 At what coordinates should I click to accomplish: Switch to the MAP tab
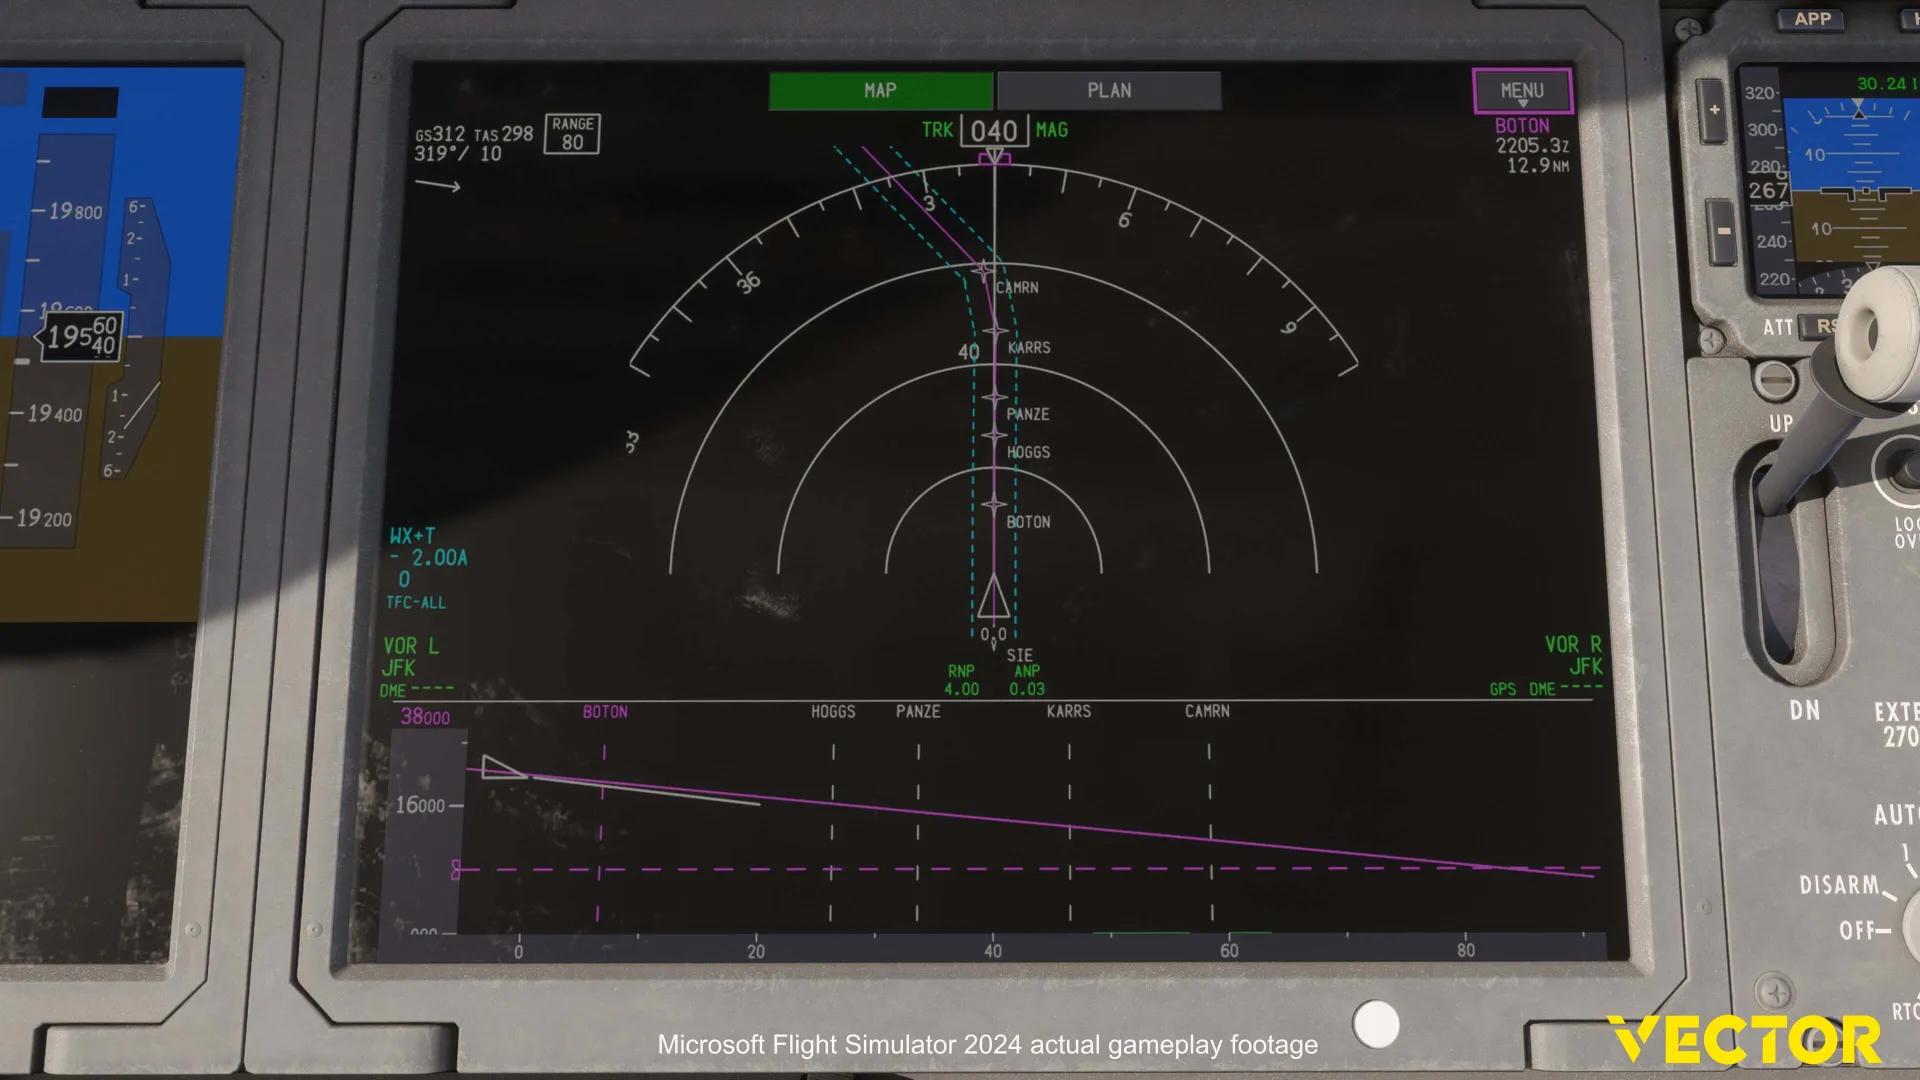click(x=880, y=90)
